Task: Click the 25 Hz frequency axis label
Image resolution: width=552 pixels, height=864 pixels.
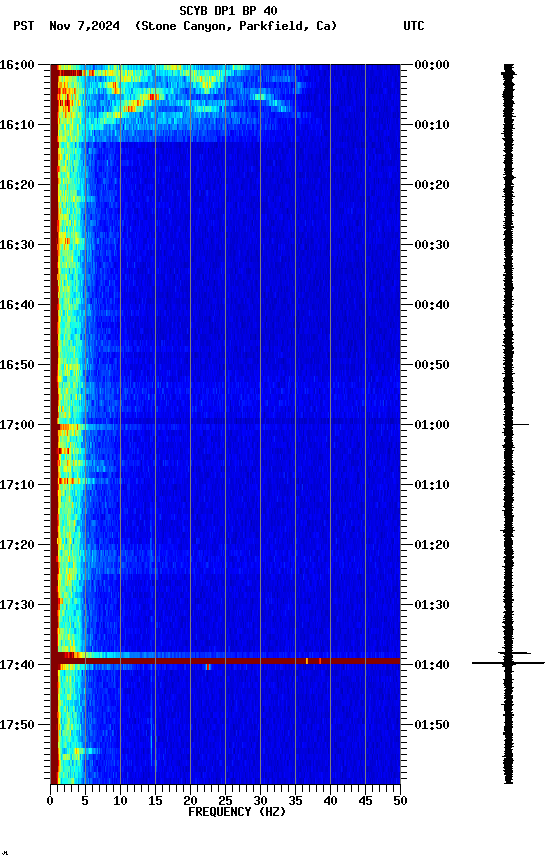Action: click(x=225, y=801)
